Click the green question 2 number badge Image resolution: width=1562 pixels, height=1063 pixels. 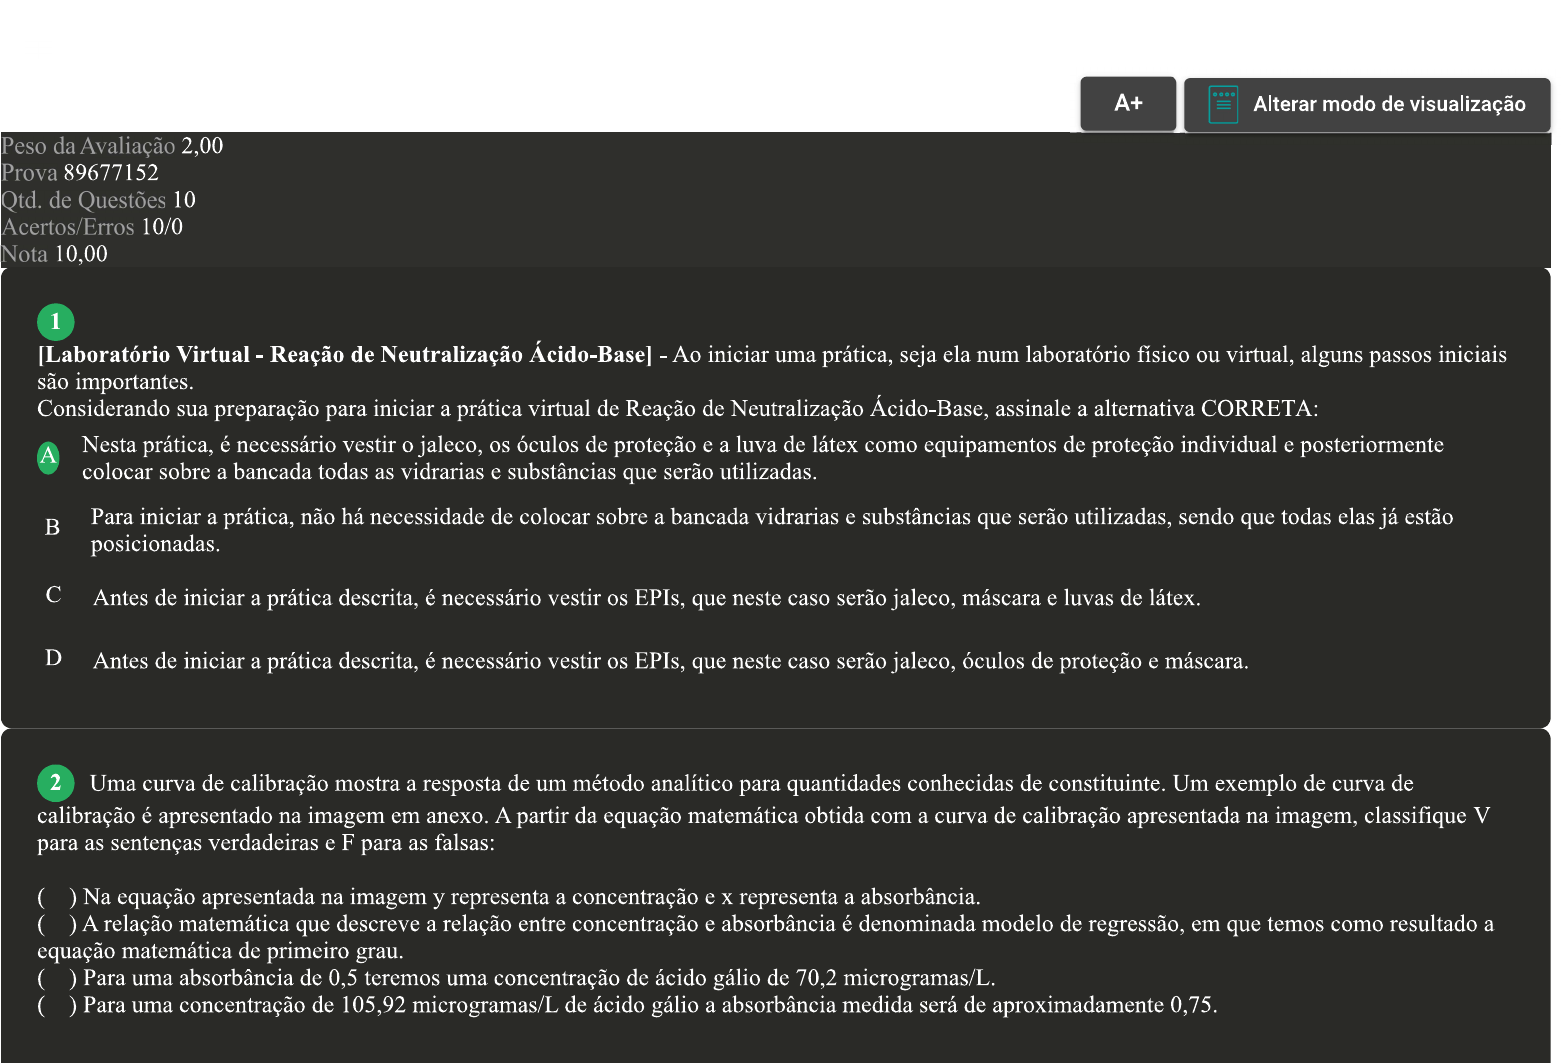55,782
